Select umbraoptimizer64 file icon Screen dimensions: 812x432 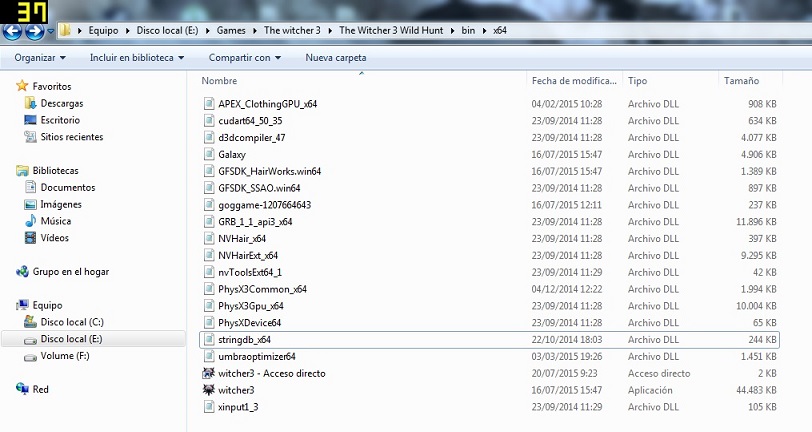pyautogui.click(x=209, y=356)
